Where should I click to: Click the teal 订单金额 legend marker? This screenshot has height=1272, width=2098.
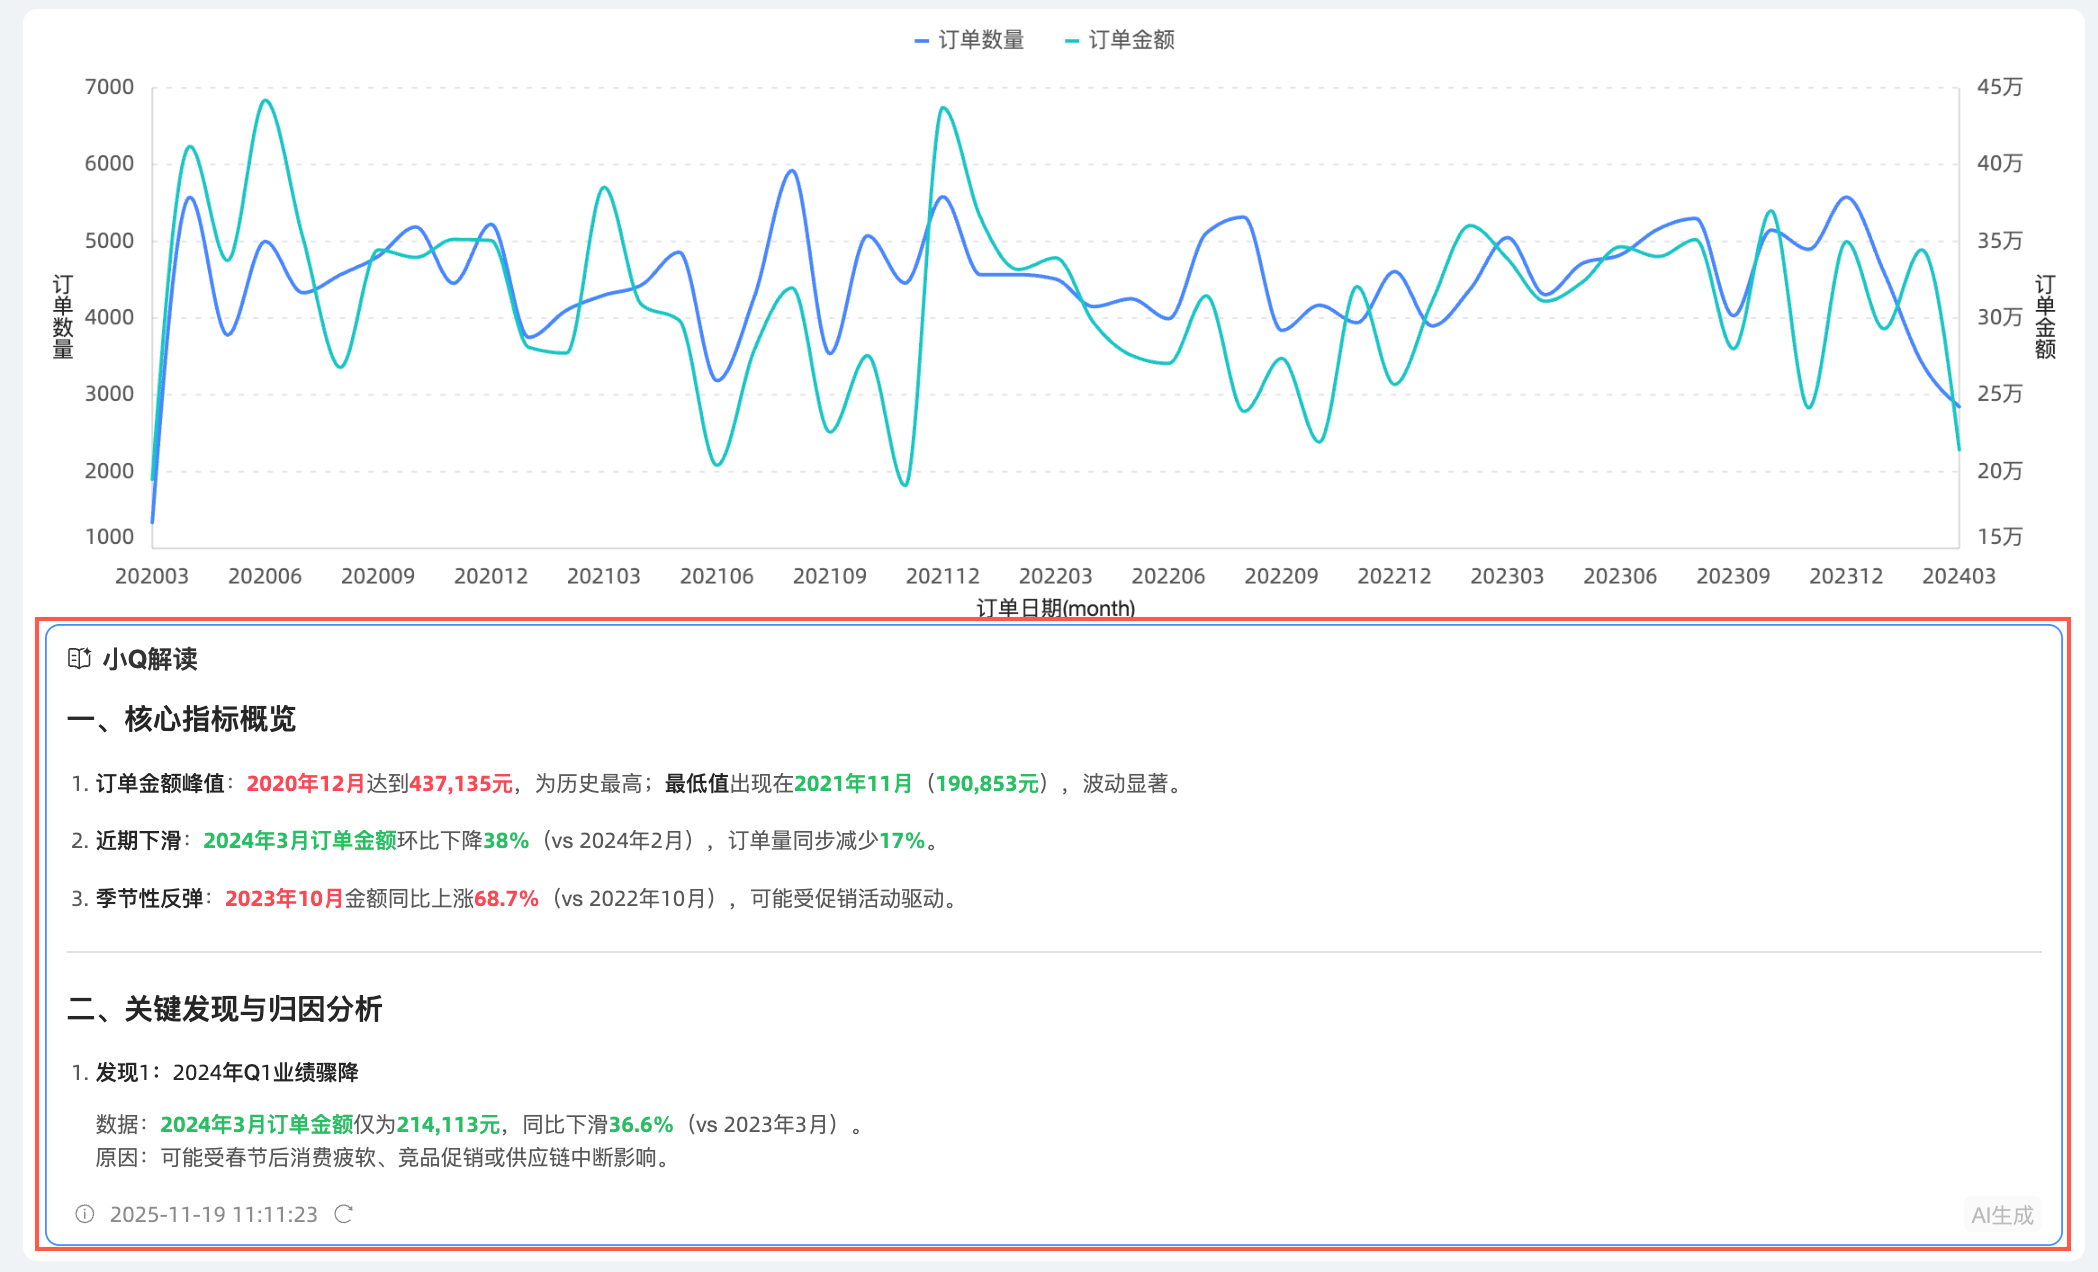[1072, 41]
